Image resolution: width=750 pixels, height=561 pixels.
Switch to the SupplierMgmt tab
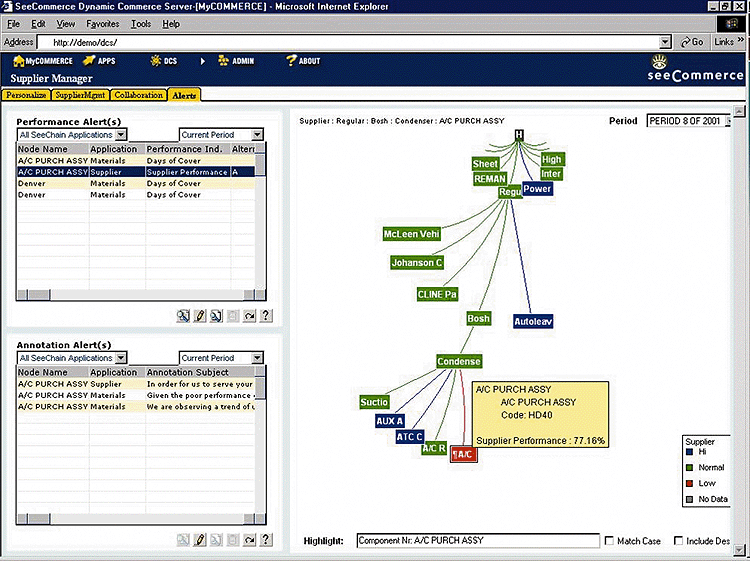80,95
